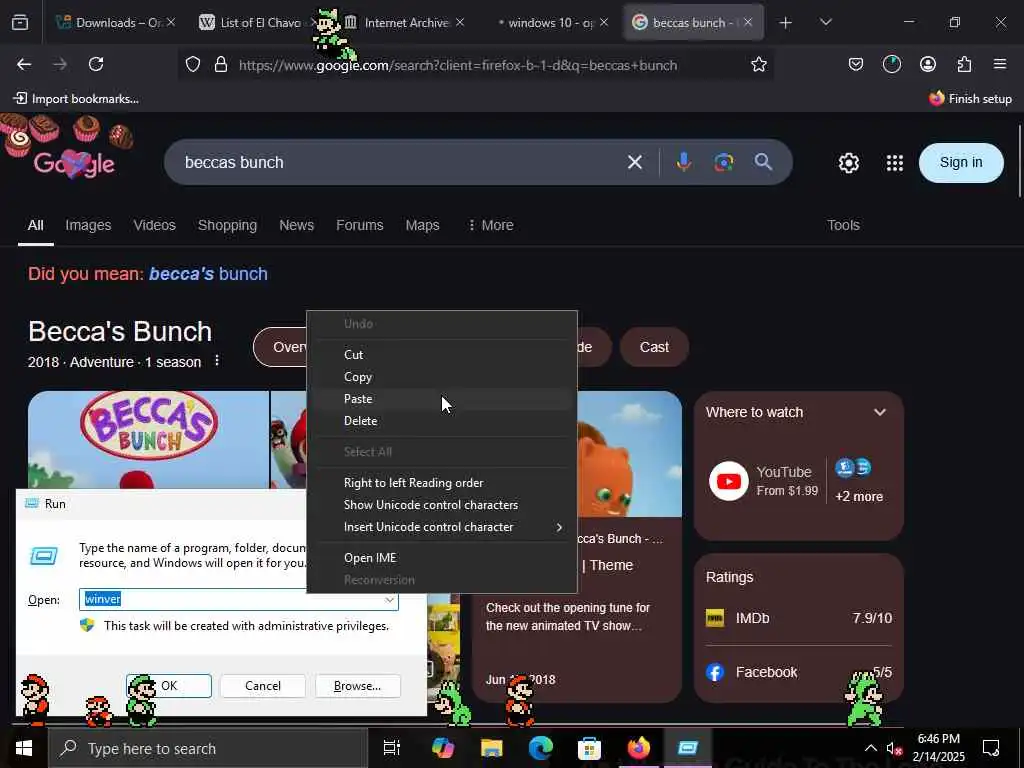
Task: Switch to List of El Chavo tab
Action: (251, 23)
